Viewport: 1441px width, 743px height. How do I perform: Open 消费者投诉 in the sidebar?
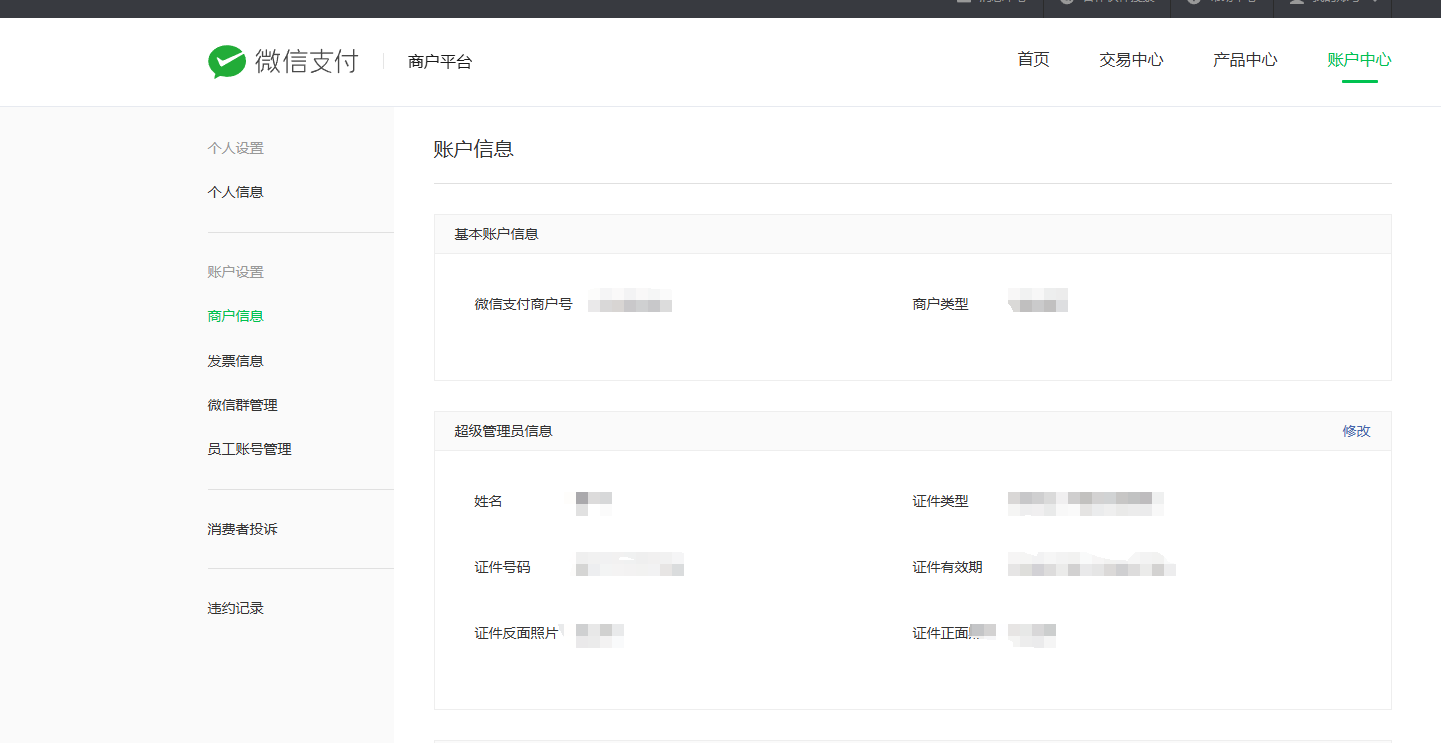click(243, 529)
